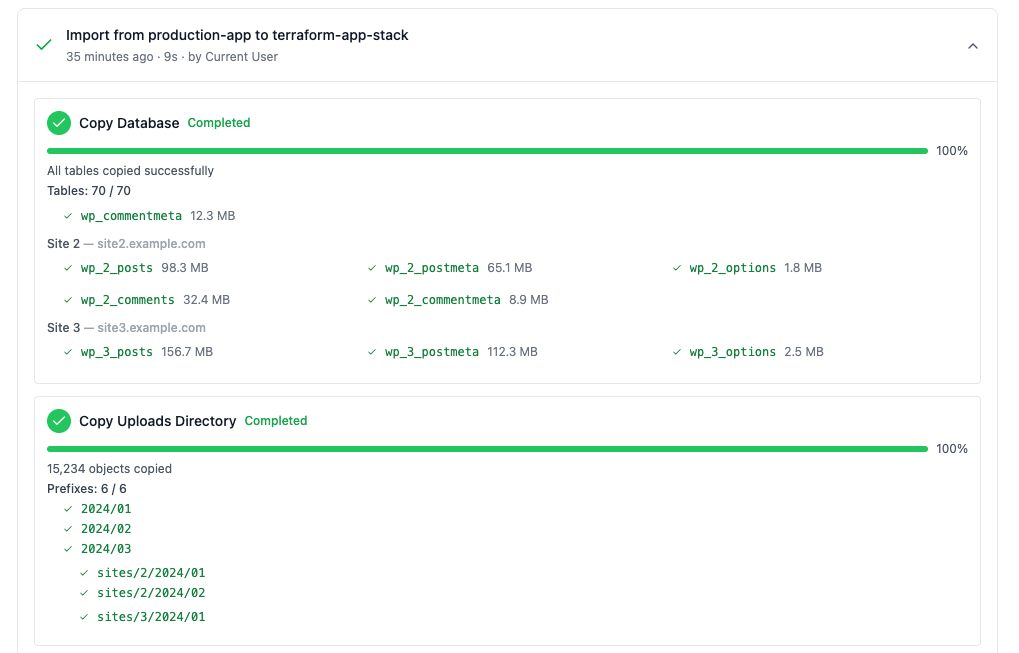Open site3.example.com link
The height and width of the screenshot is (653, 1019).
151,327
